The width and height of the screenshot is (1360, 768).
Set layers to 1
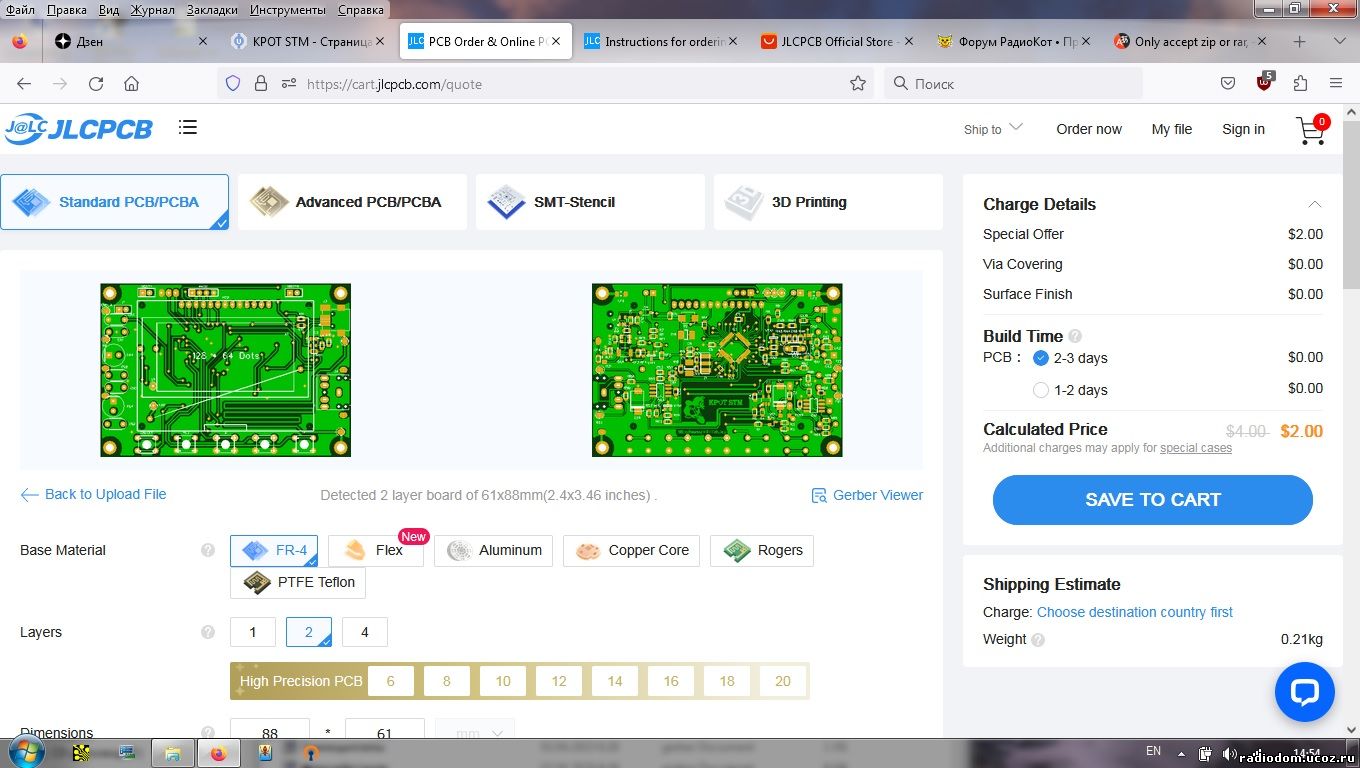(x=253, y=632)
